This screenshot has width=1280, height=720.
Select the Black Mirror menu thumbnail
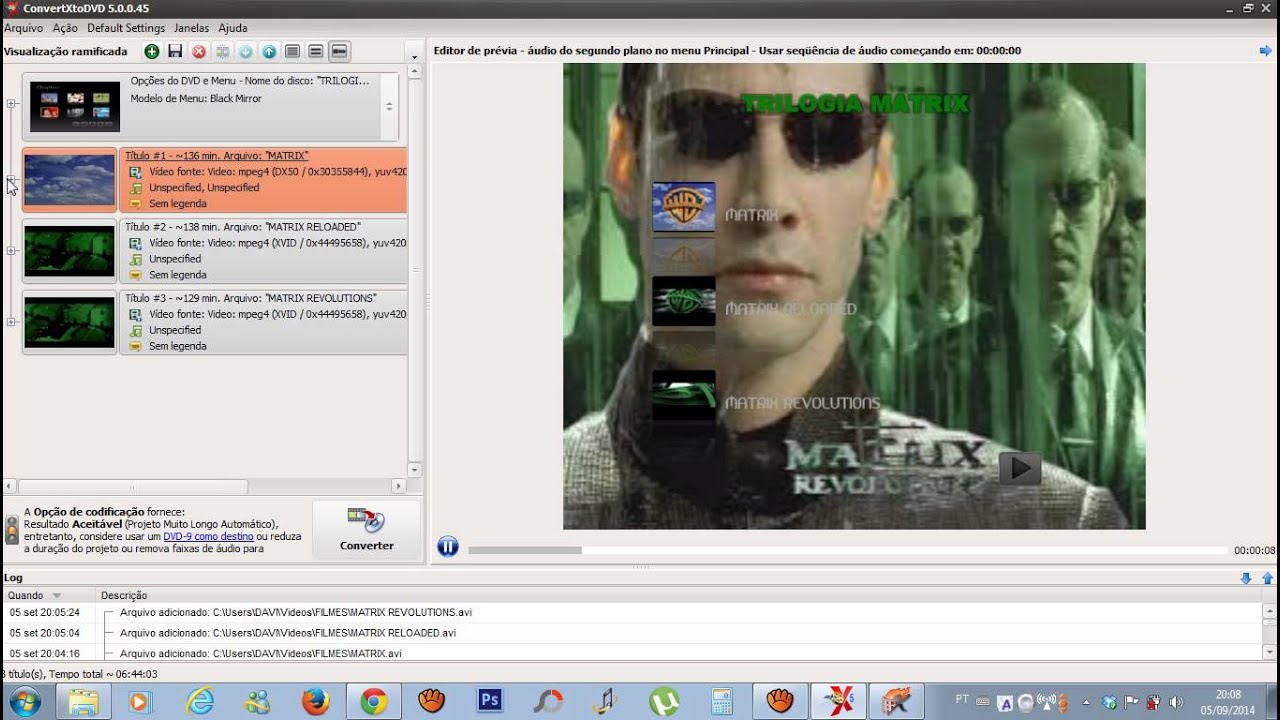pos(75,107)
